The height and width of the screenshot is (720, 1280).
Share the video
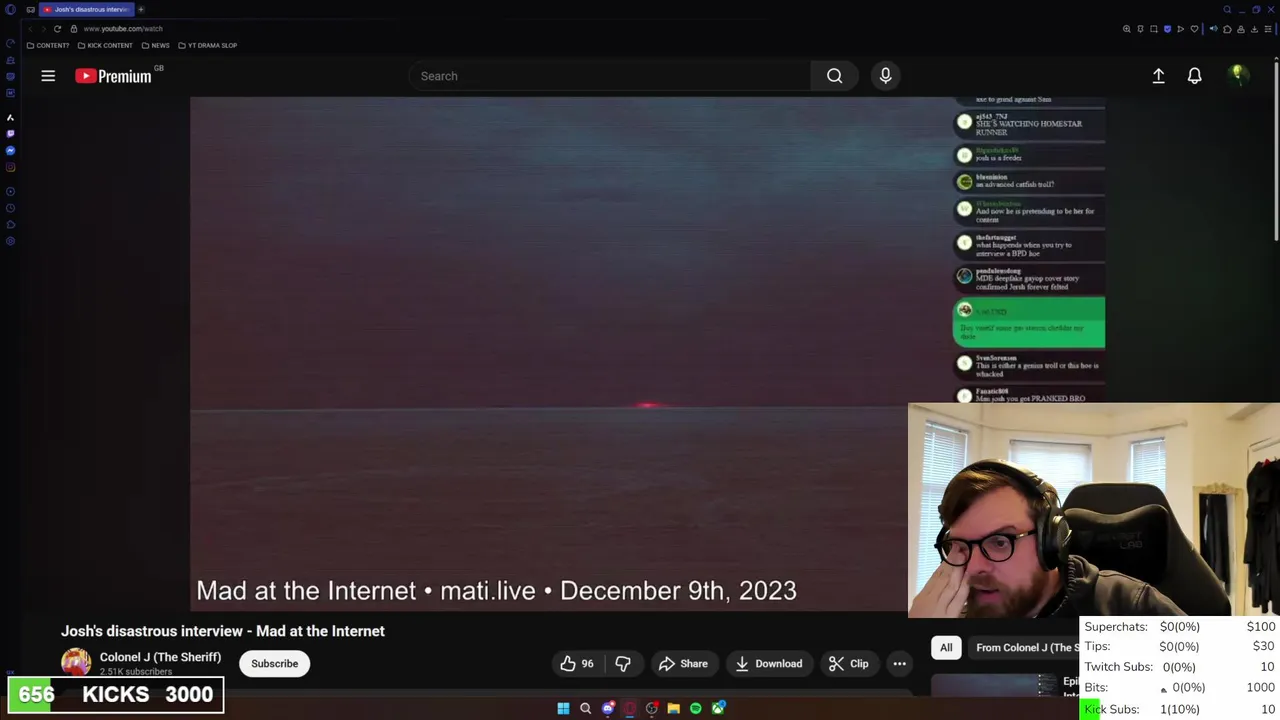683,664
